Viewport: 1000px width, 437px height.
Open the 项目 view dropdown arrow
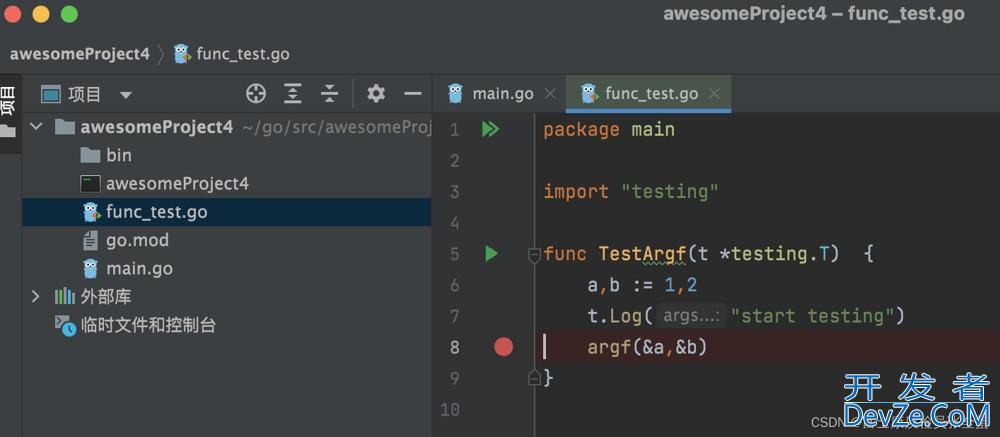[x=126, y=96]
